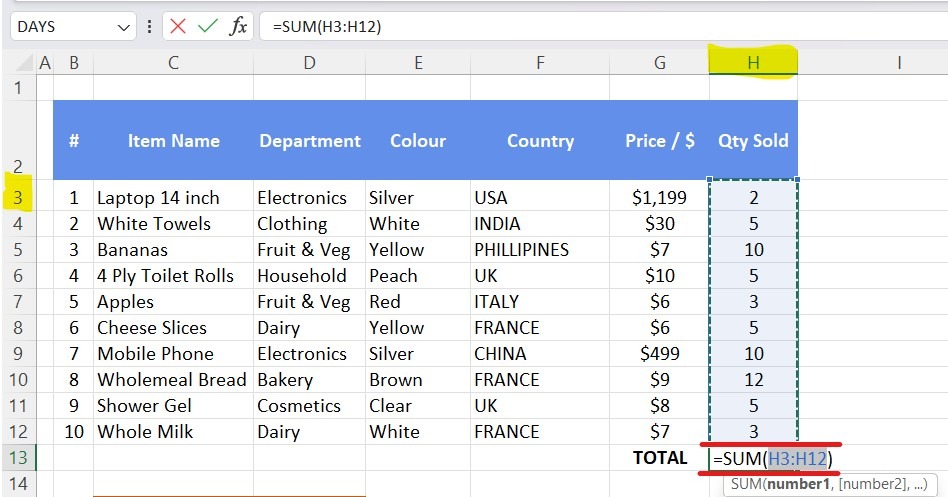Select row 13 header
Viewport: 948px width, 497px height.
point(18,458)
